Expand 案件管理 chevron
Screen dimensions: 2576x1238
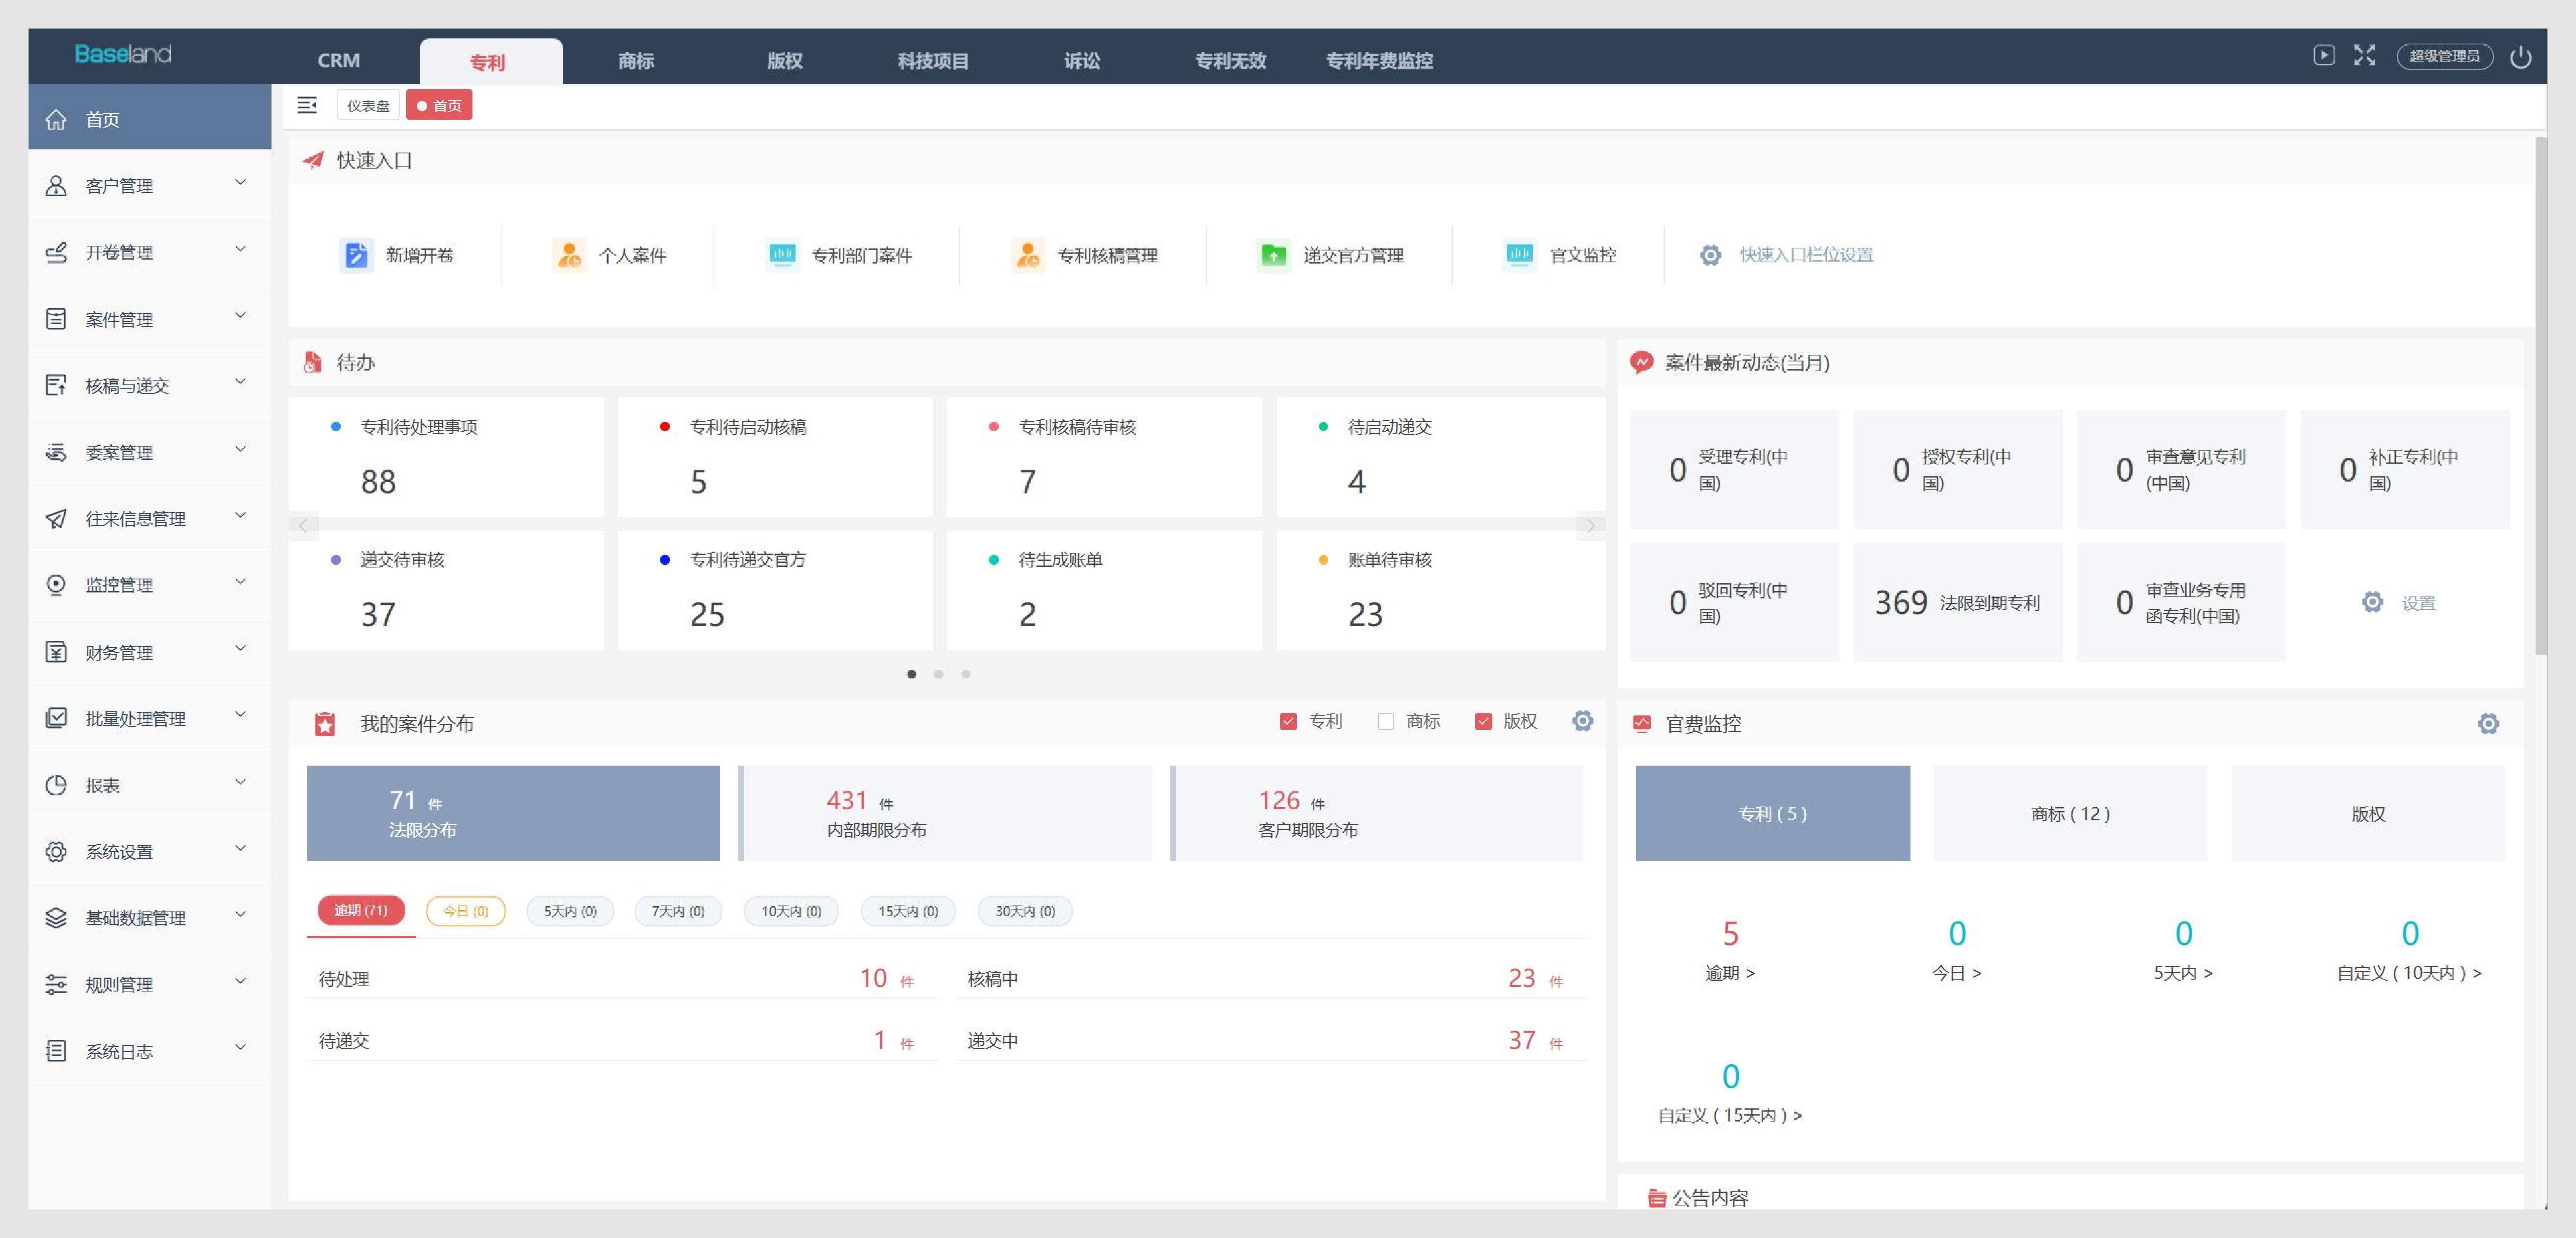click(x=240, y=316)
